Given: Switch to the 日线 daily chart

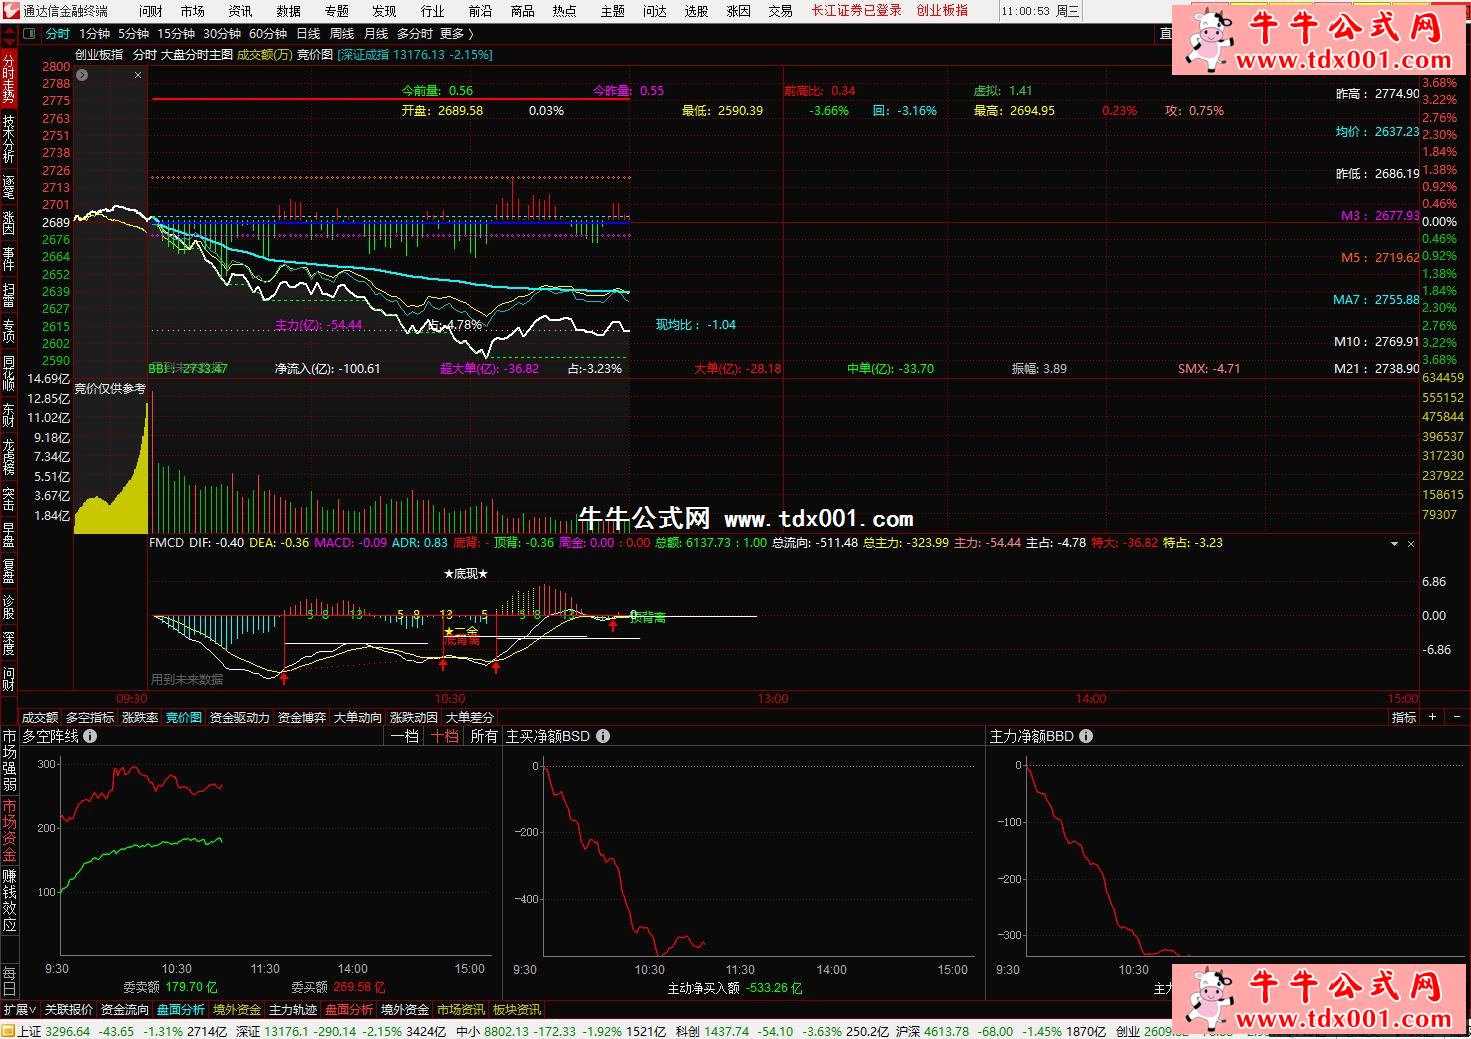Looking at the screenshot, I should point(308,34).
